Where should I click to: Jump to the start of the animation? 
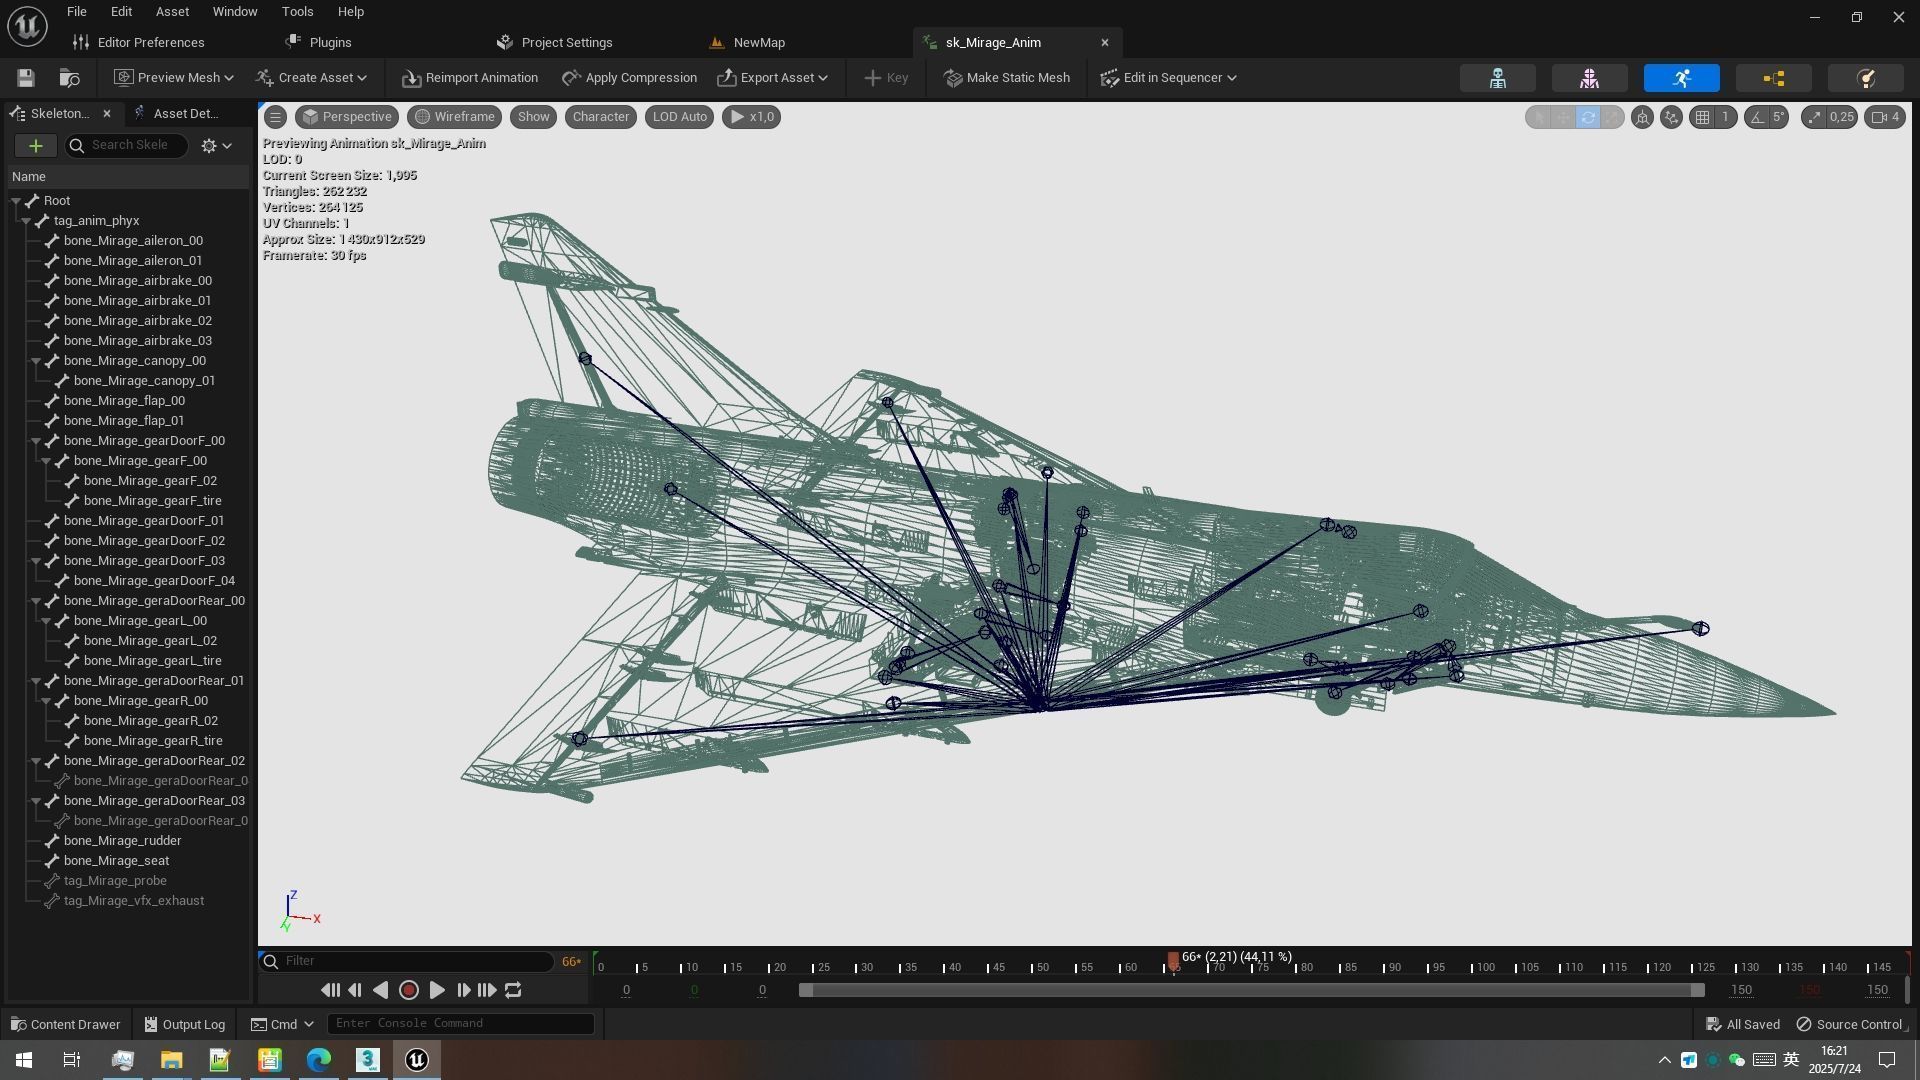(x=330, y=990)
